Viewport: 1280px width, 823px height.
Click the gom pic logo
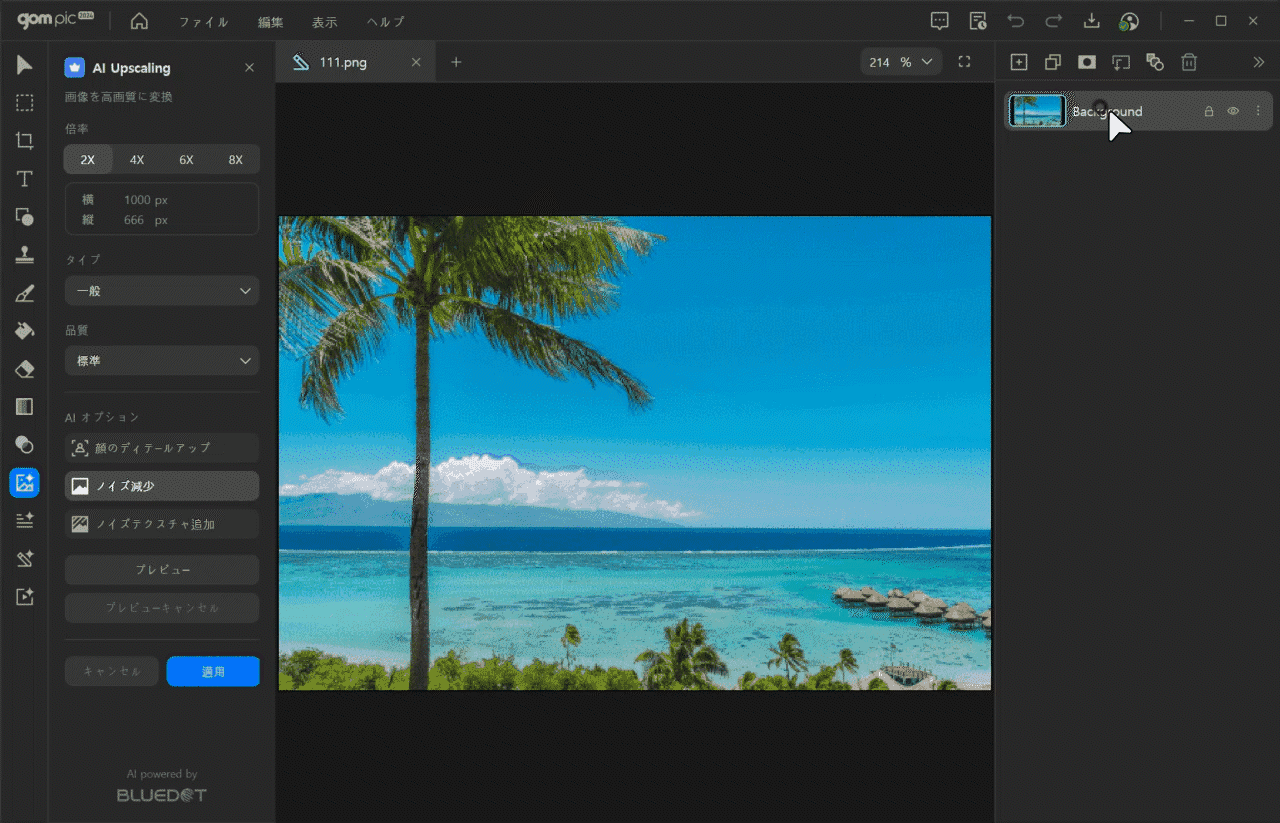(55, 21)
